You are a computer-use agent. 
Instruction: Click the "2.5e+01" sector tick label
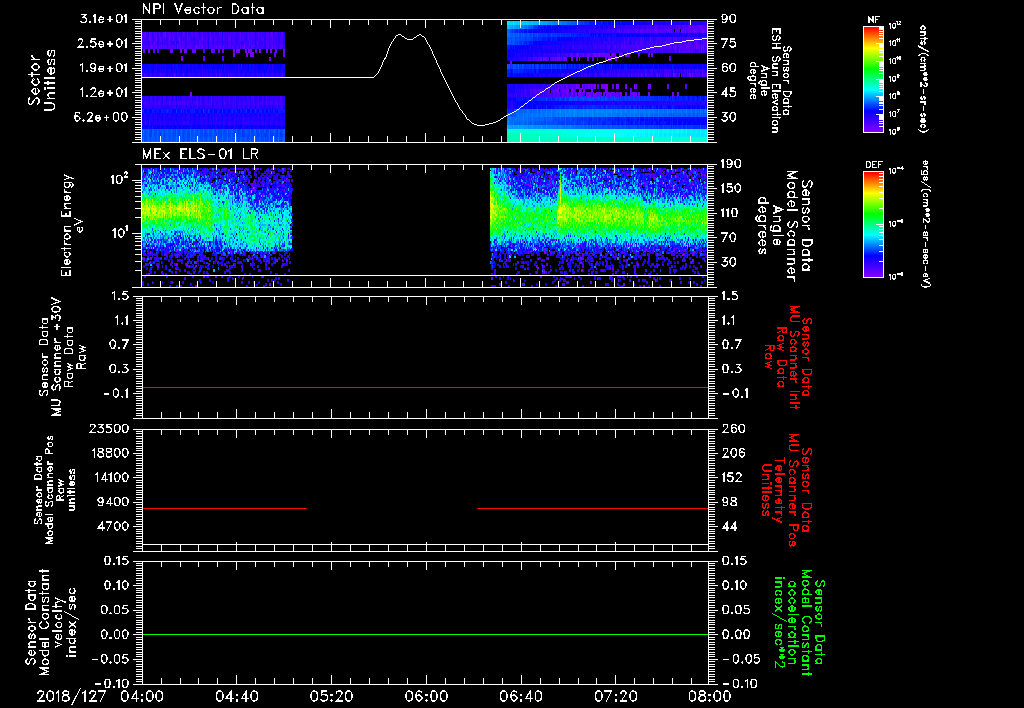point(103,43)
